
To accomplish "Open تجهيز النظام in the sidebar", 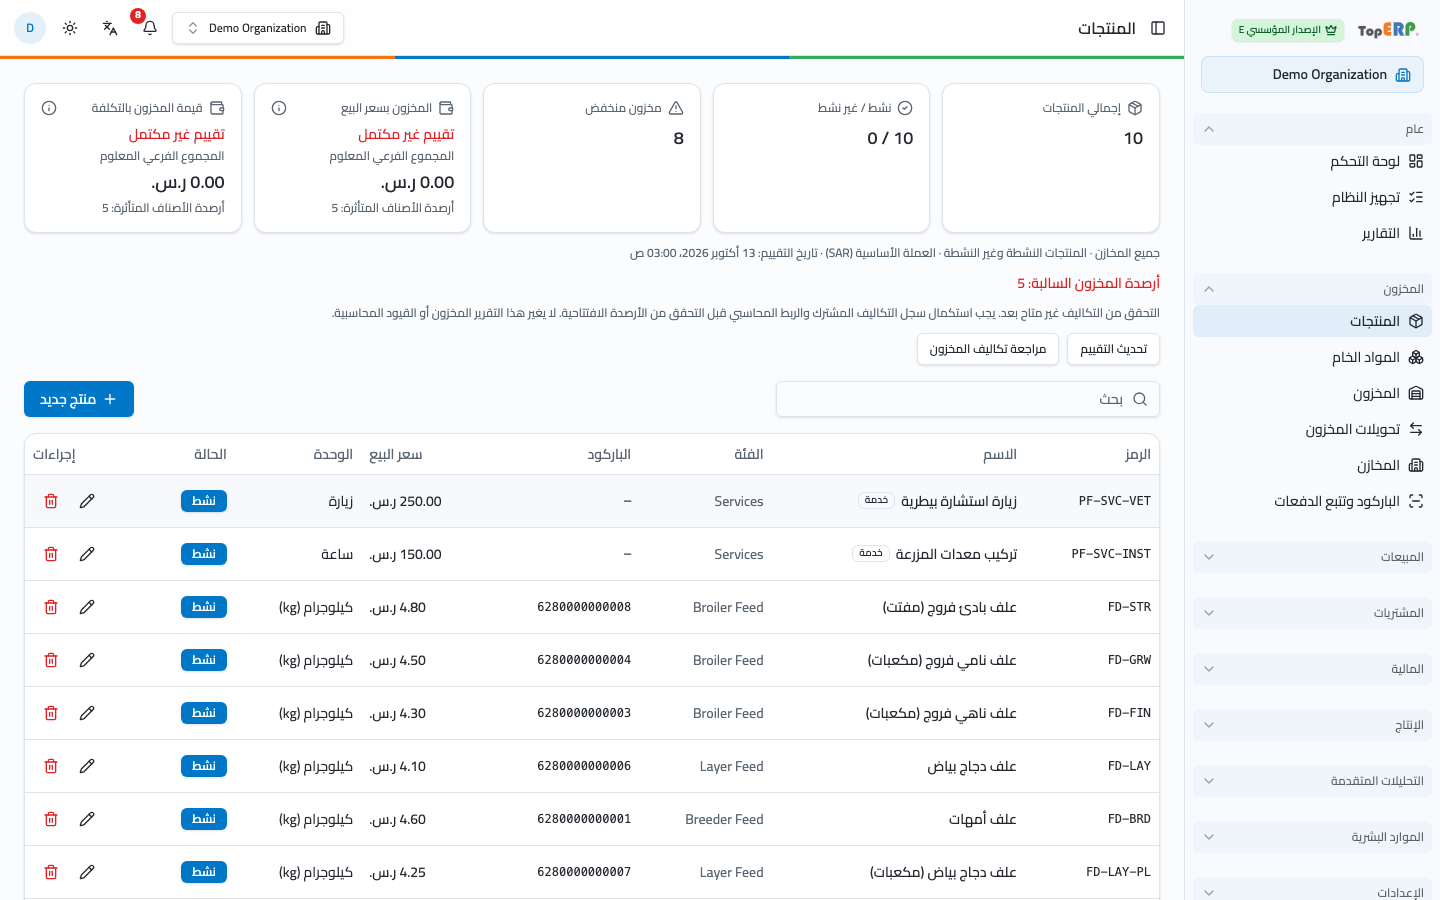I will point(1312,197).
